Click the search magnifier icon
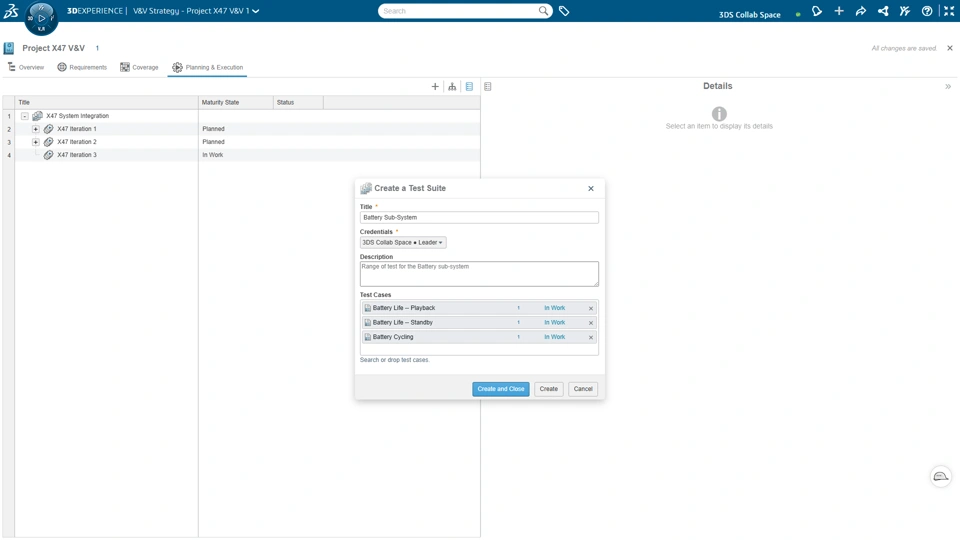Viewport: 960px width, 540px height. click(x=543, y=10)
